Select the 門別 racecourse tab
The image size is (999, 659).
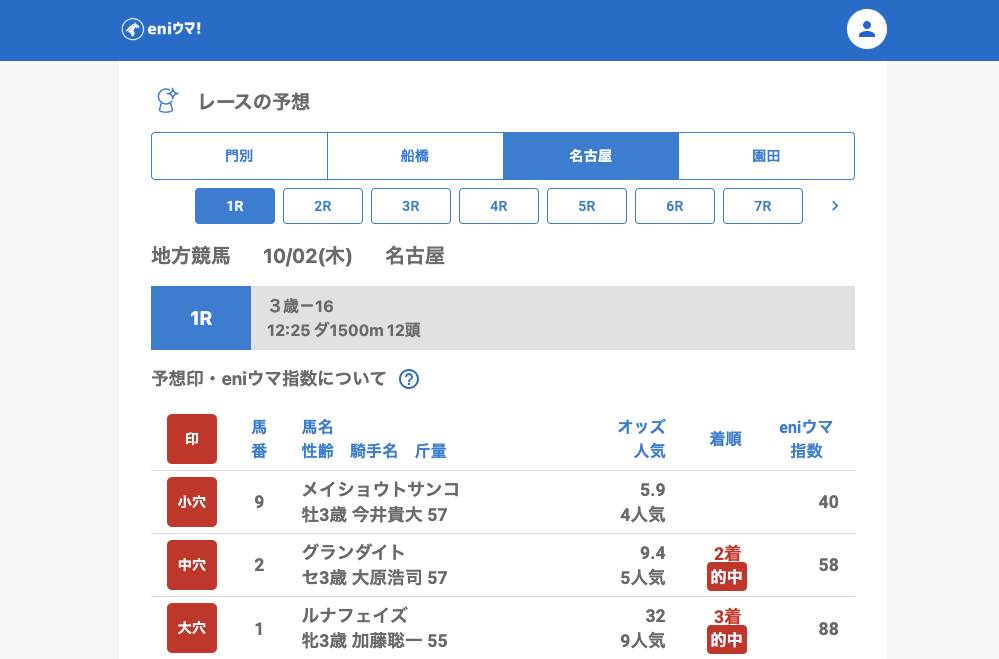point(239,156)
